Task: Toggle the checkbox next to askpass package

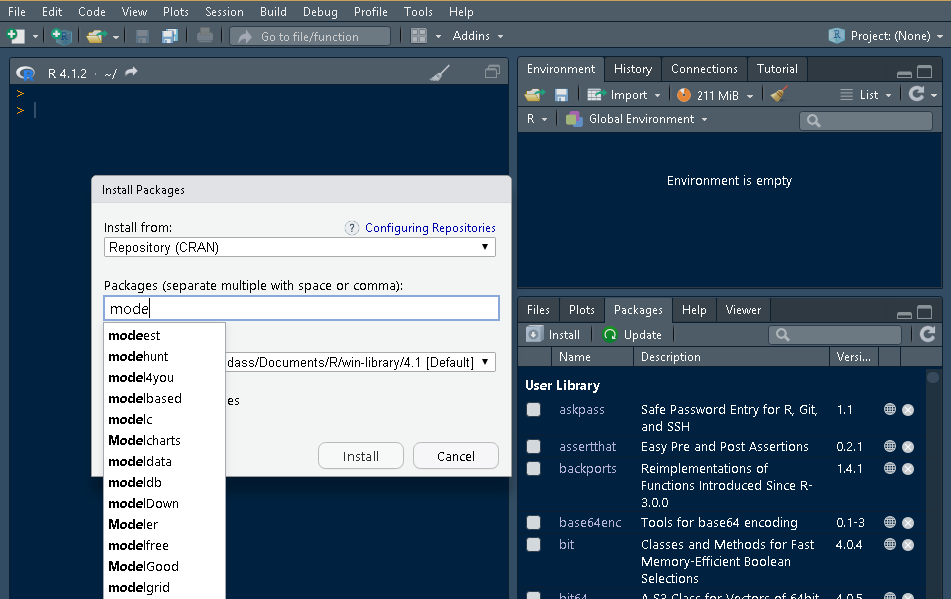Action: 533,410
